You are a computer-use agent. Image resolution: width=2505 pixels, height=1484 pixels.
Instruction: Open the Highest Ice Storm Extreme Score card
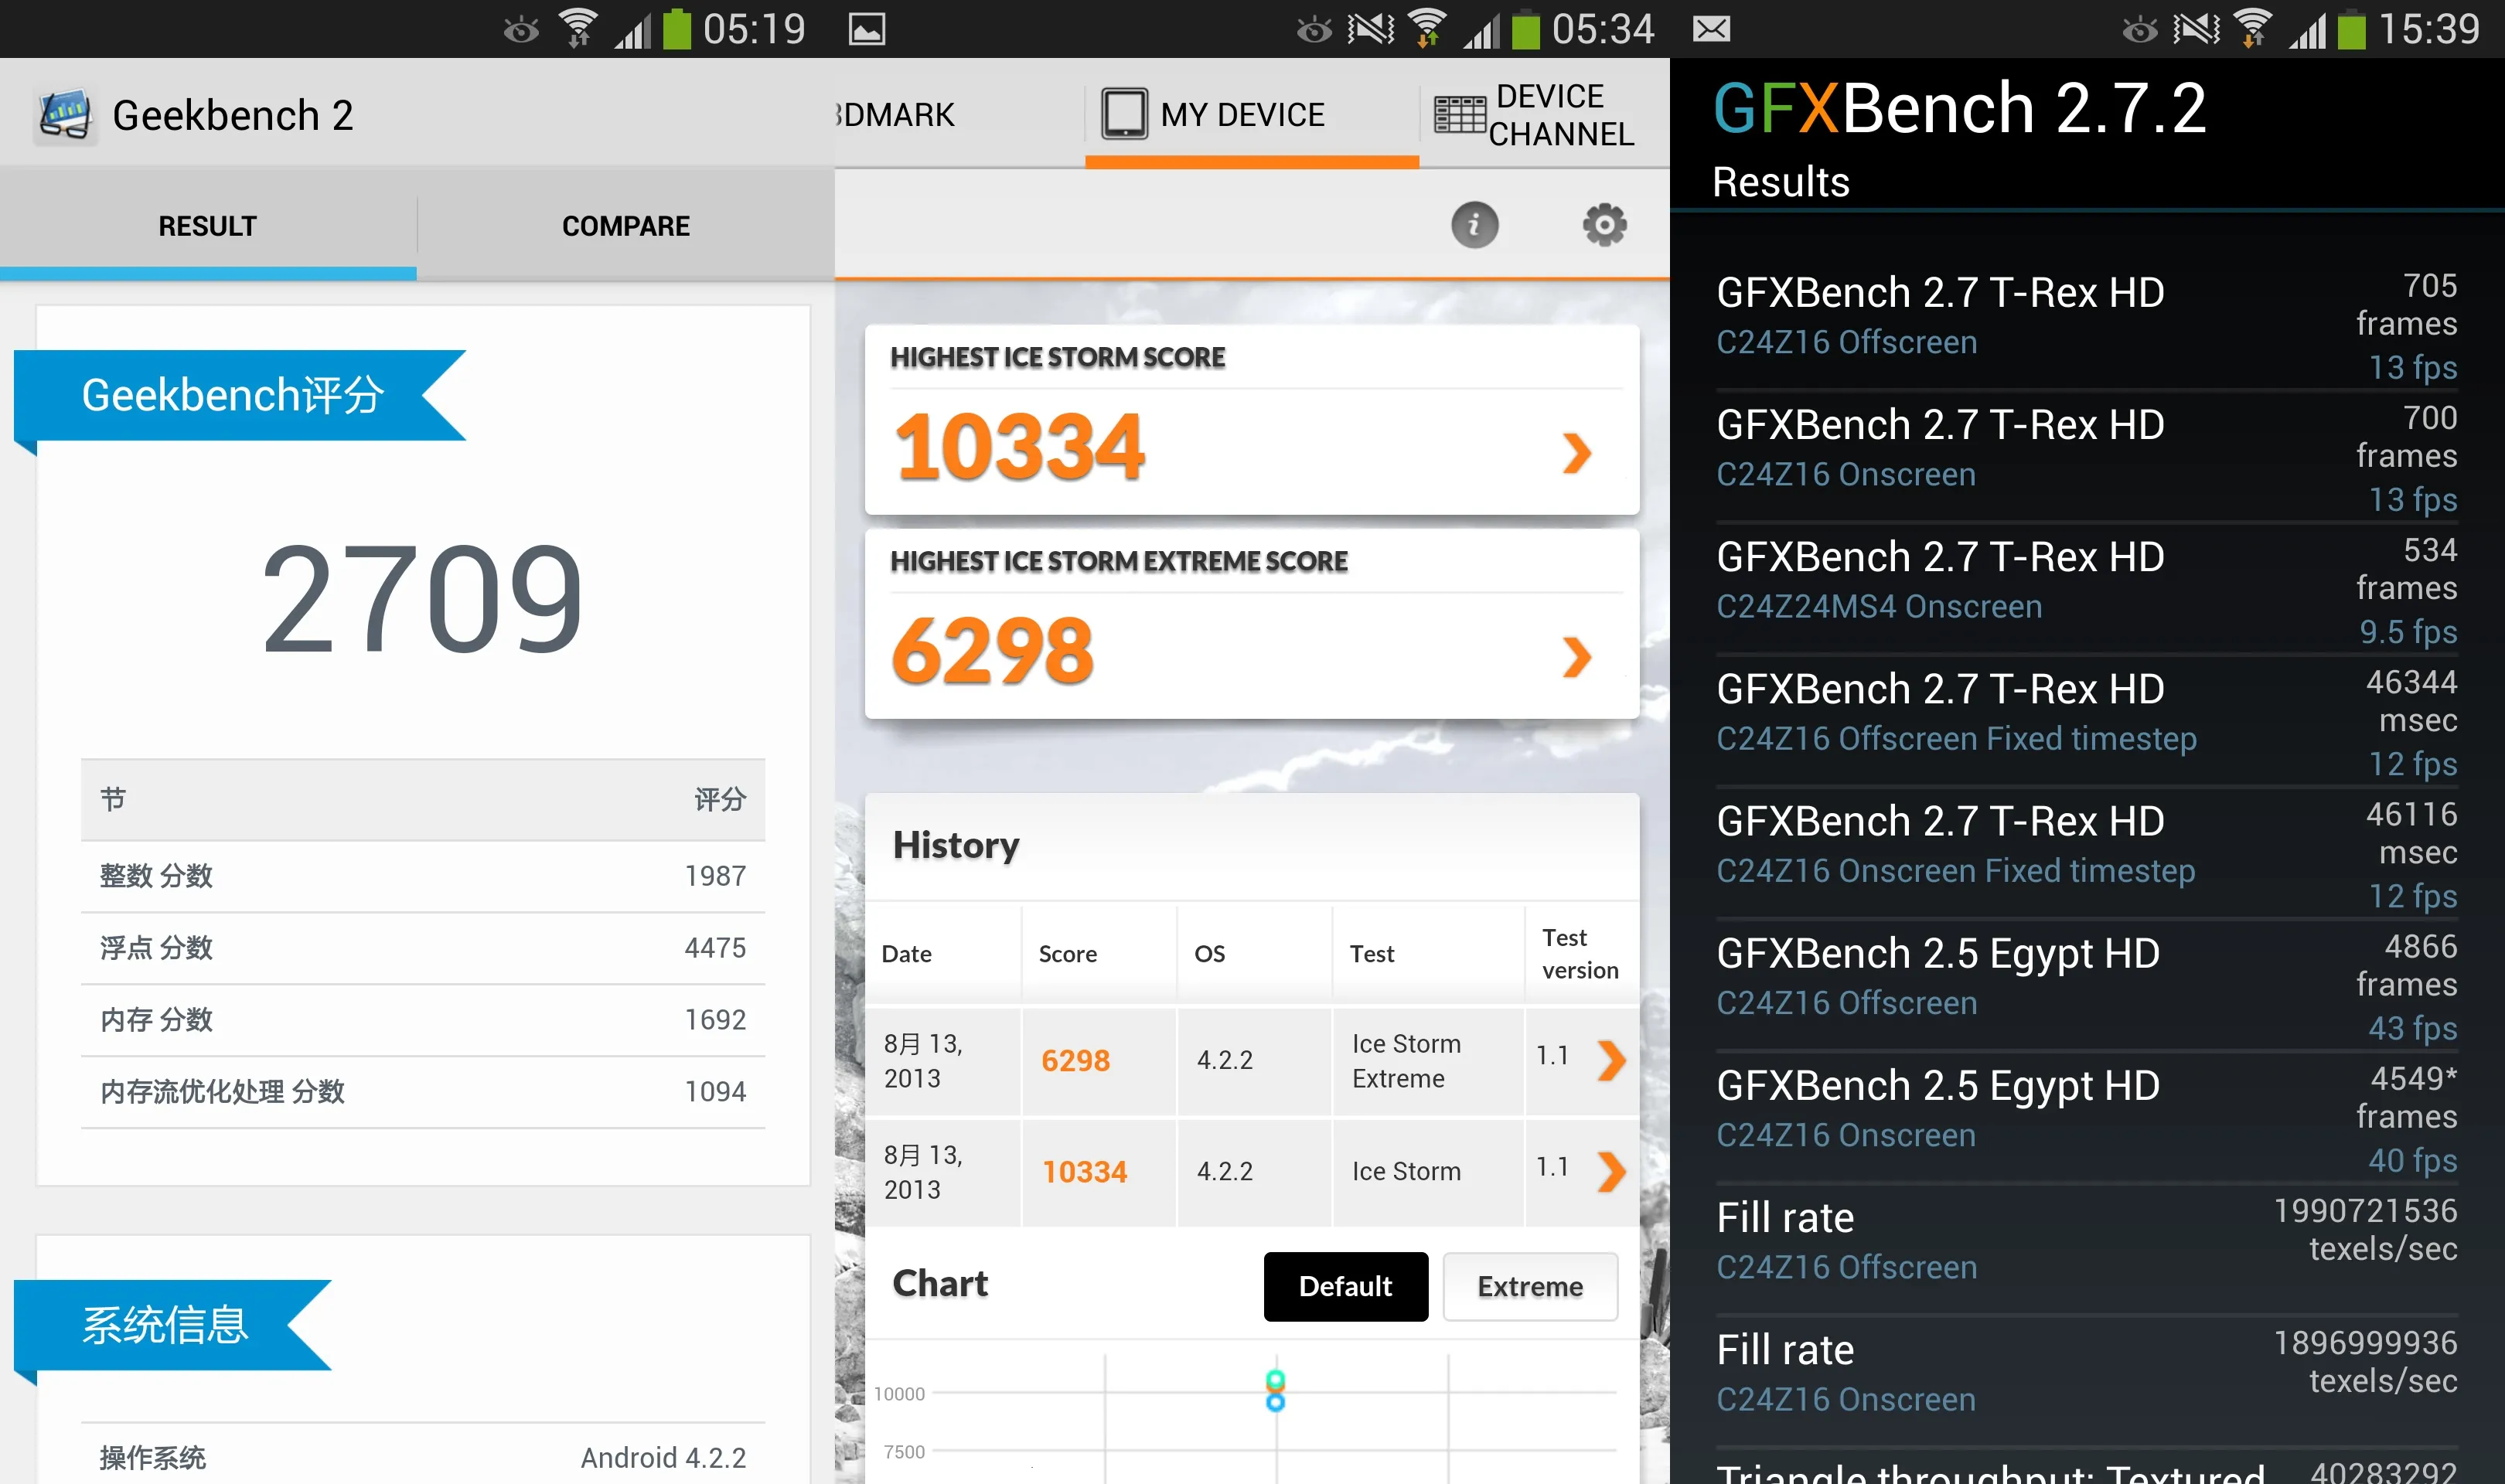coord(1252,623)
